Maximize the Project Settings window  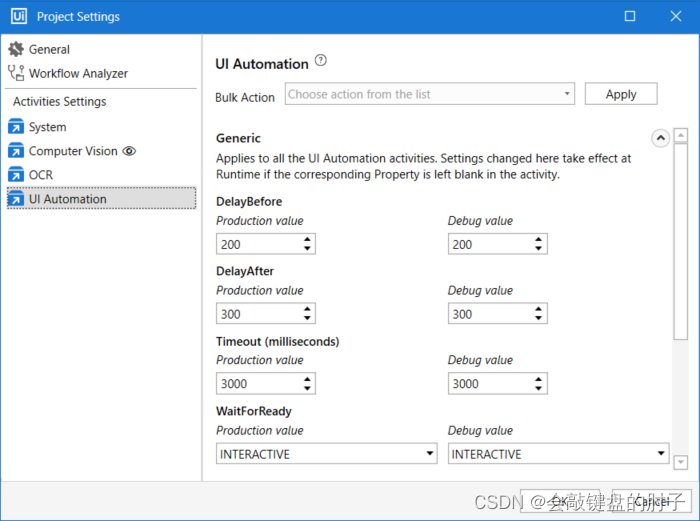629,17
